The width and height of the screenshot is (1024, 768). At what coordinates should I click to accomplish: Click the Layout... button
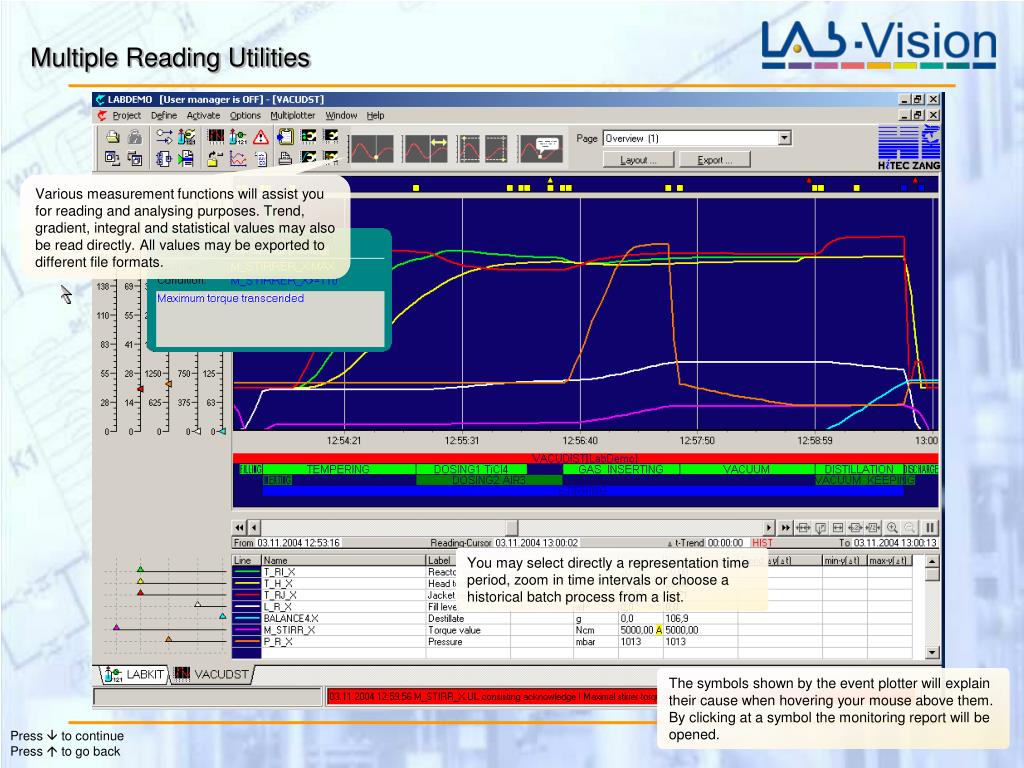(x=637, y=160)
